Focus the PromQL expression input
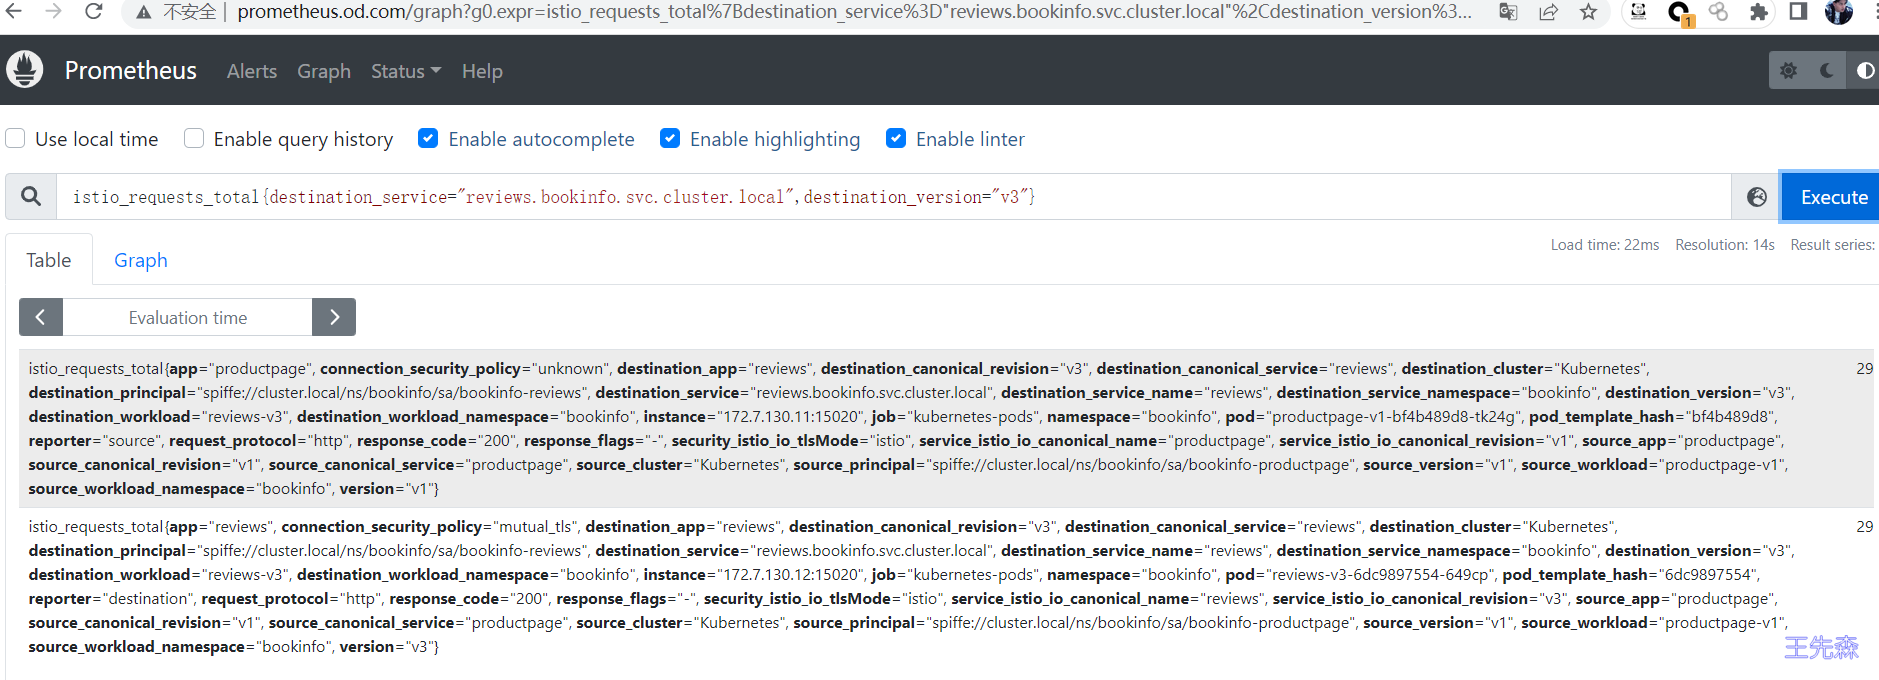The image size is (1879, 680). [x=894, y=197]
